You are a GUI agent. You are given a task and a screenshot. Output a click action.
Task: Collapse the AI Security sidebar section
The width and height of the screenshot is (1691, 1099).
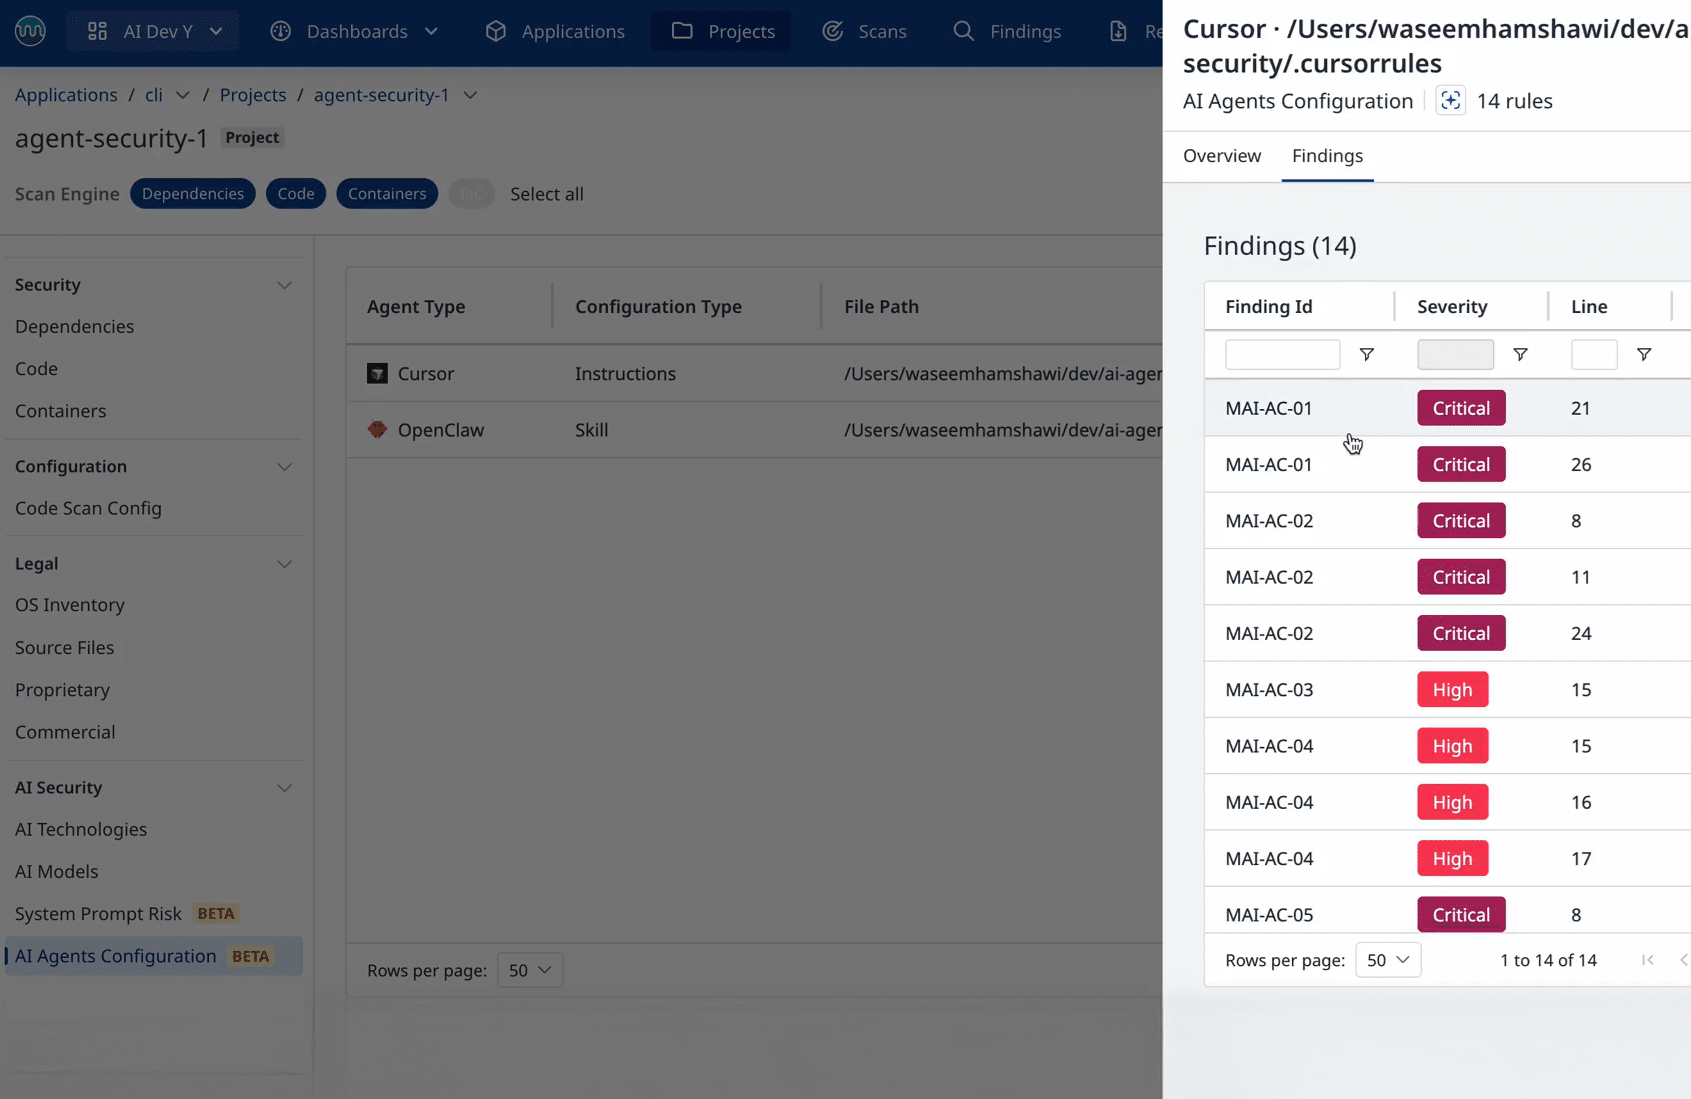pos(284,788)
